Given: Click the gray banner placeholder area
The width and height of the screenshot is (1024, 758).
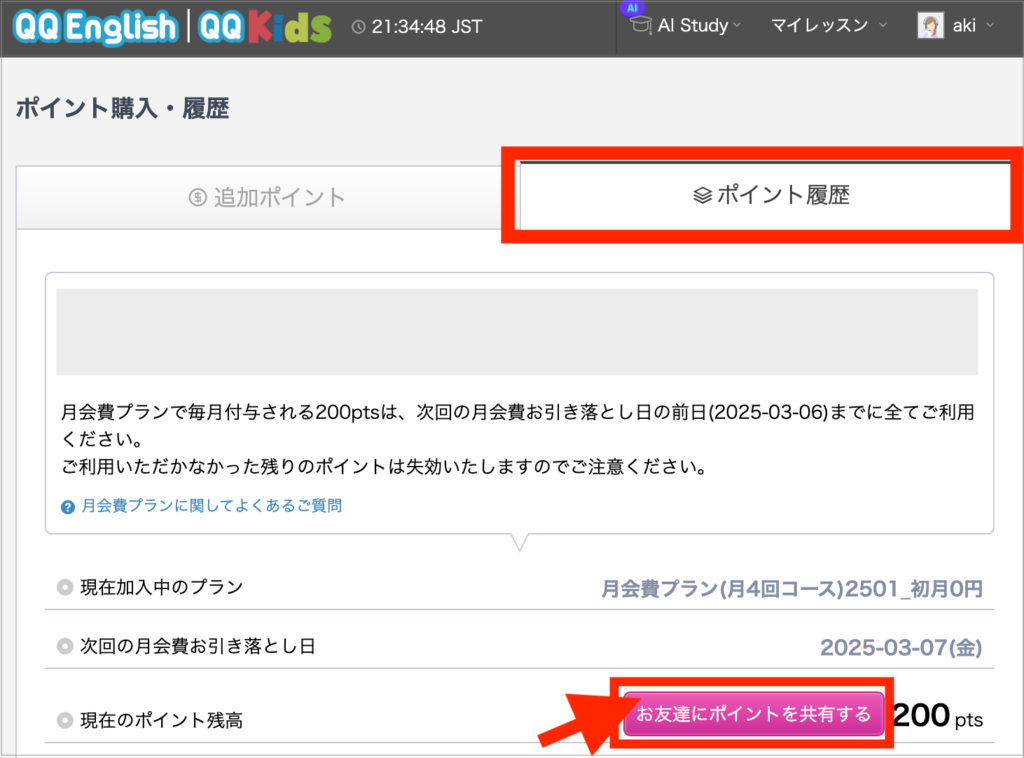Looking at the screenshot, I should coord(517,332).
